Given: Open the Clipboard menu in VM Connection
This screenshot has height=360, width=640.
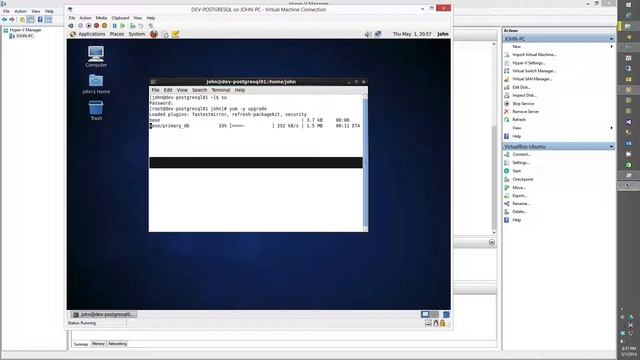Looking at the screenshot, I should pos(120,18).
